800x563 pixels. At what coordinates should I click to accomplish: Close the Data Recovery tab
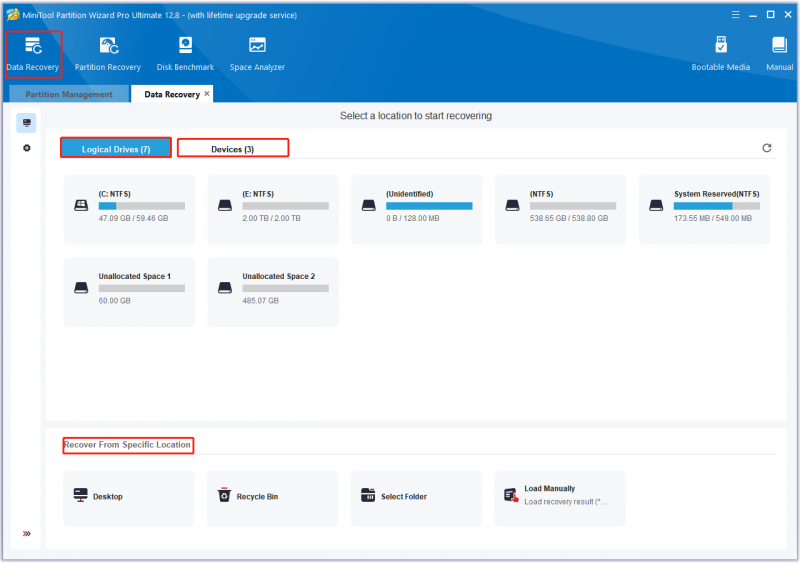(207, 93)
